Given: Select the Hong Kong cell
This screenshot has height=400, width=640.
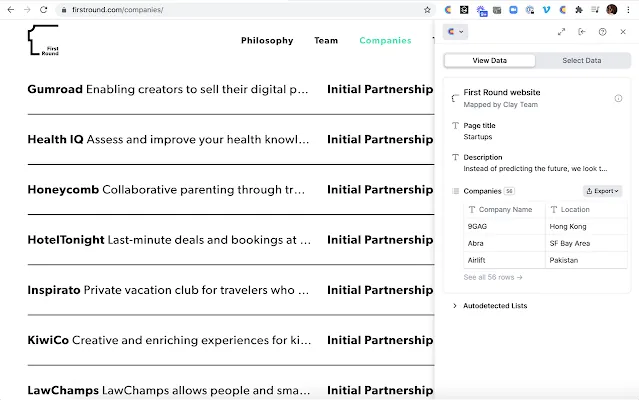Looking at the screenshot, I should pos(586,226).
